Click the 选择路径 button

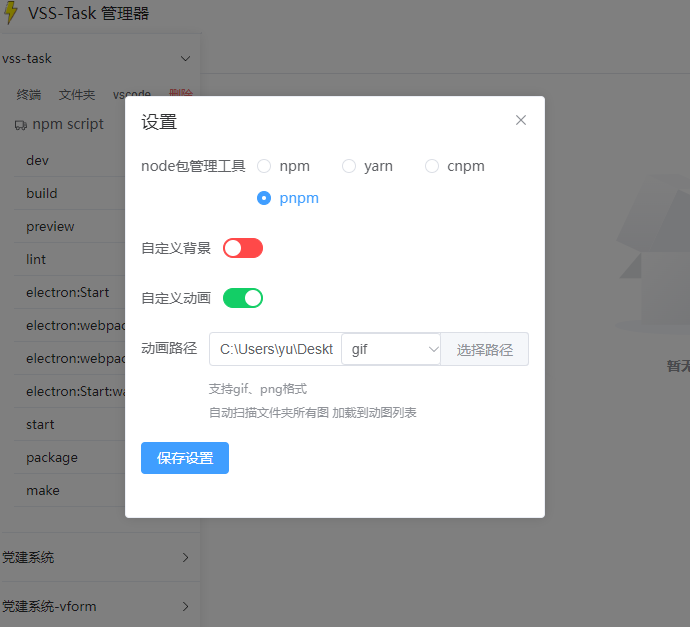tap(484, 349)
